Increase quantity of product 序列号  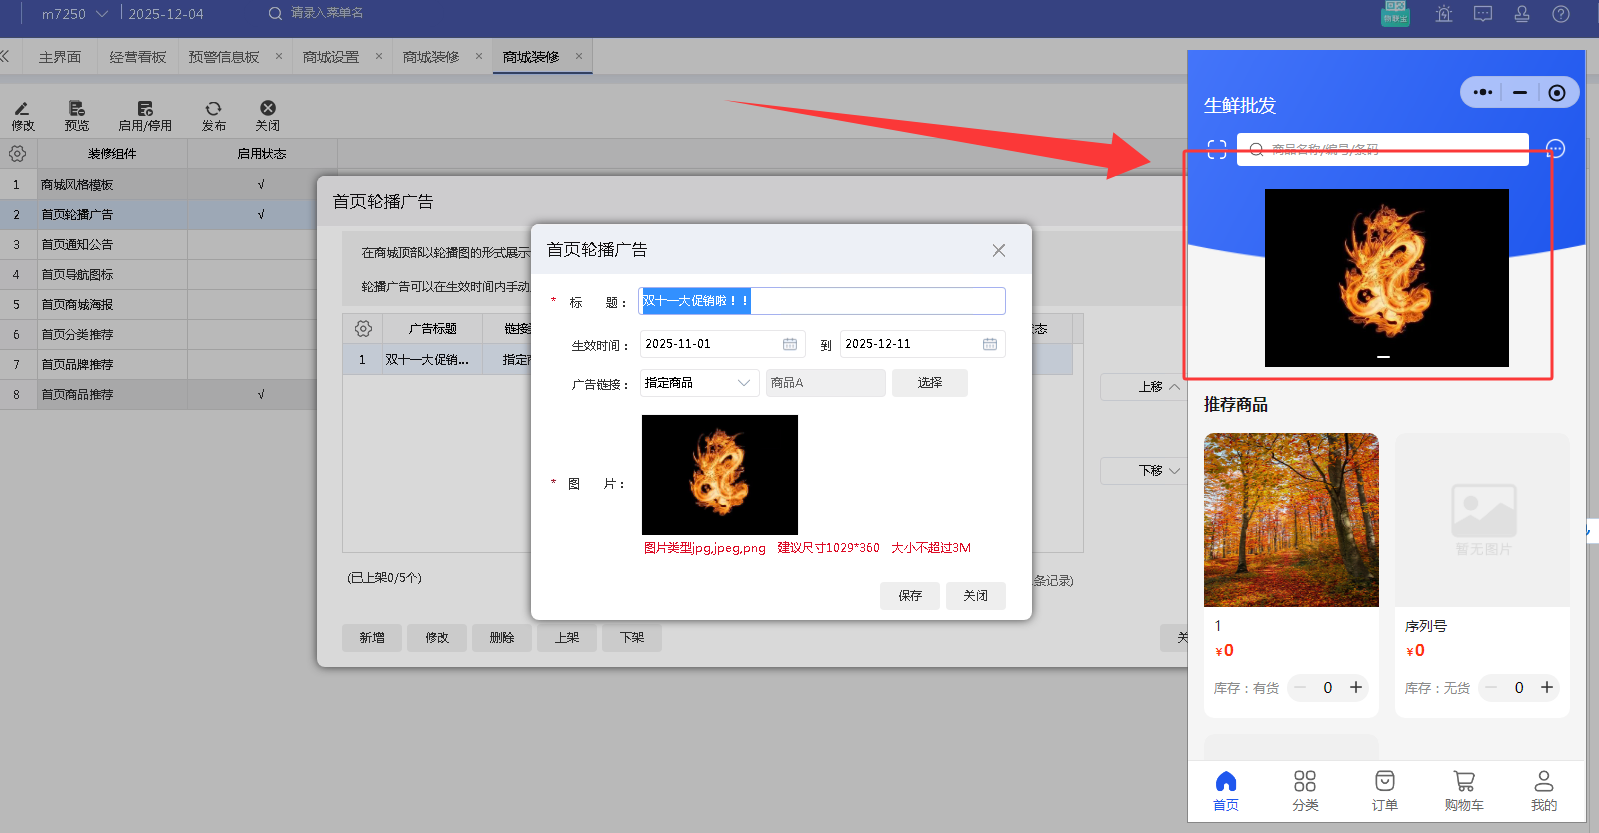pyautogui.click(x=1547, y=687)
